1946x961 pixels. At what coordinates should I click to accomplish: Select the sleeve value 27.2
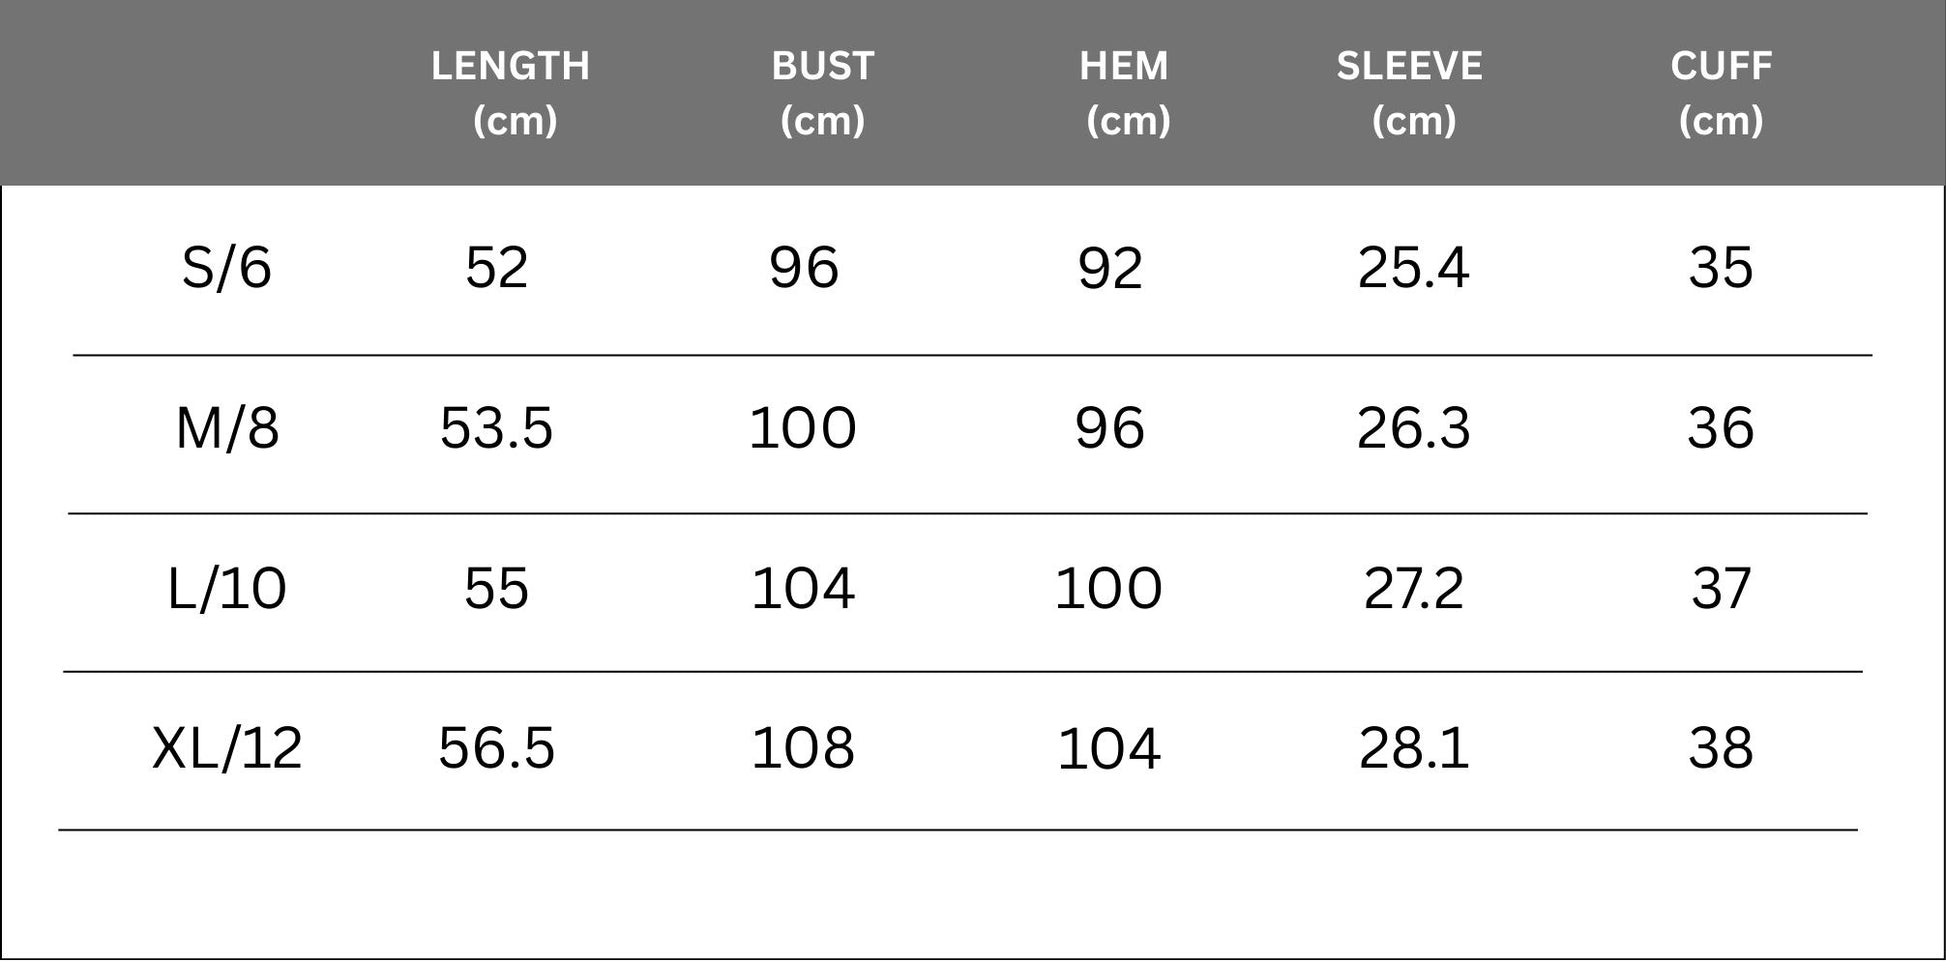click(1413, 588)
